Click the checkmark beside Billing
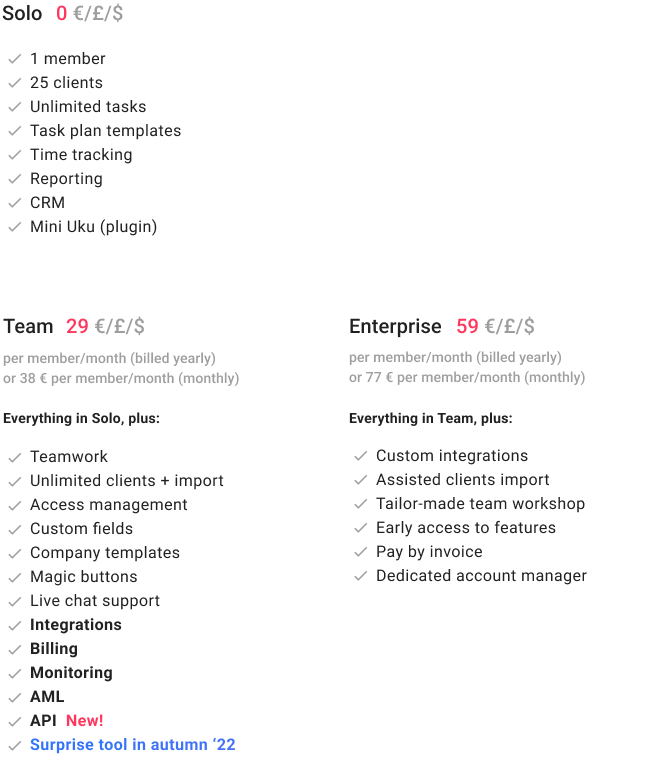 click(x=15, y=649)
